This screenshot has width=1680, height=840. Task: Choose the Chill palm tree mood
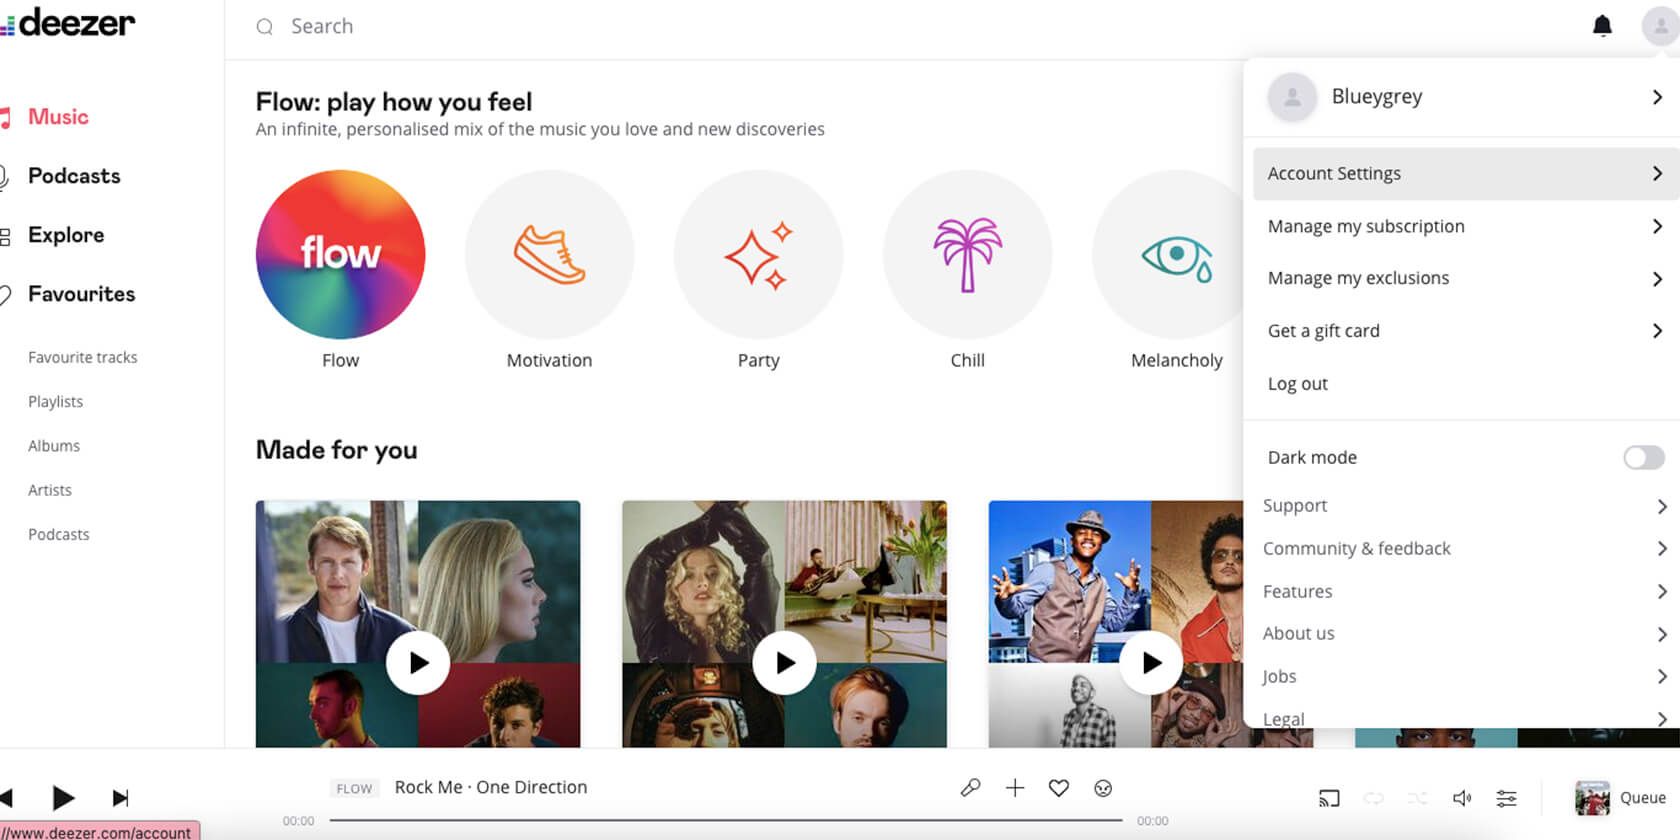click(967, 254)
